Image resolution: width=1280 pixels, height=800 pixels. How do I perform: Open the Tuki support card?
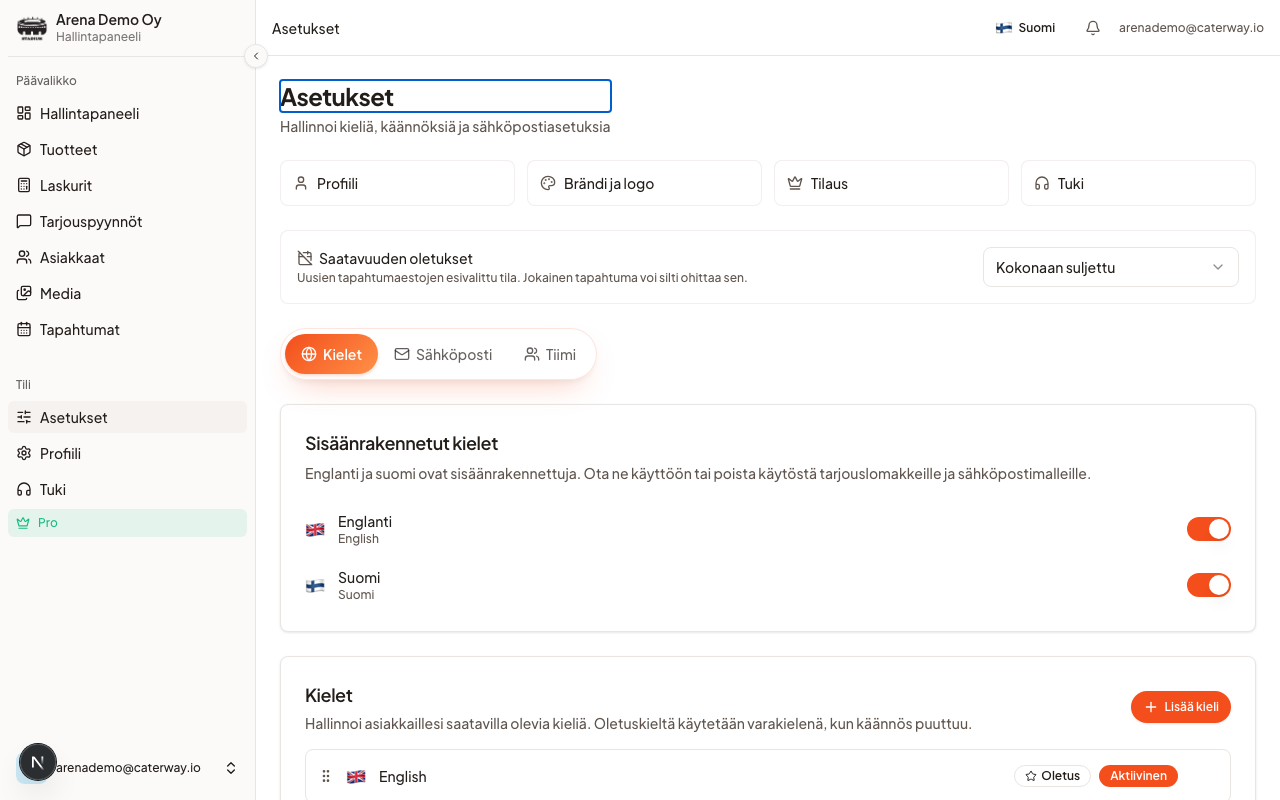click(1138, 183)
